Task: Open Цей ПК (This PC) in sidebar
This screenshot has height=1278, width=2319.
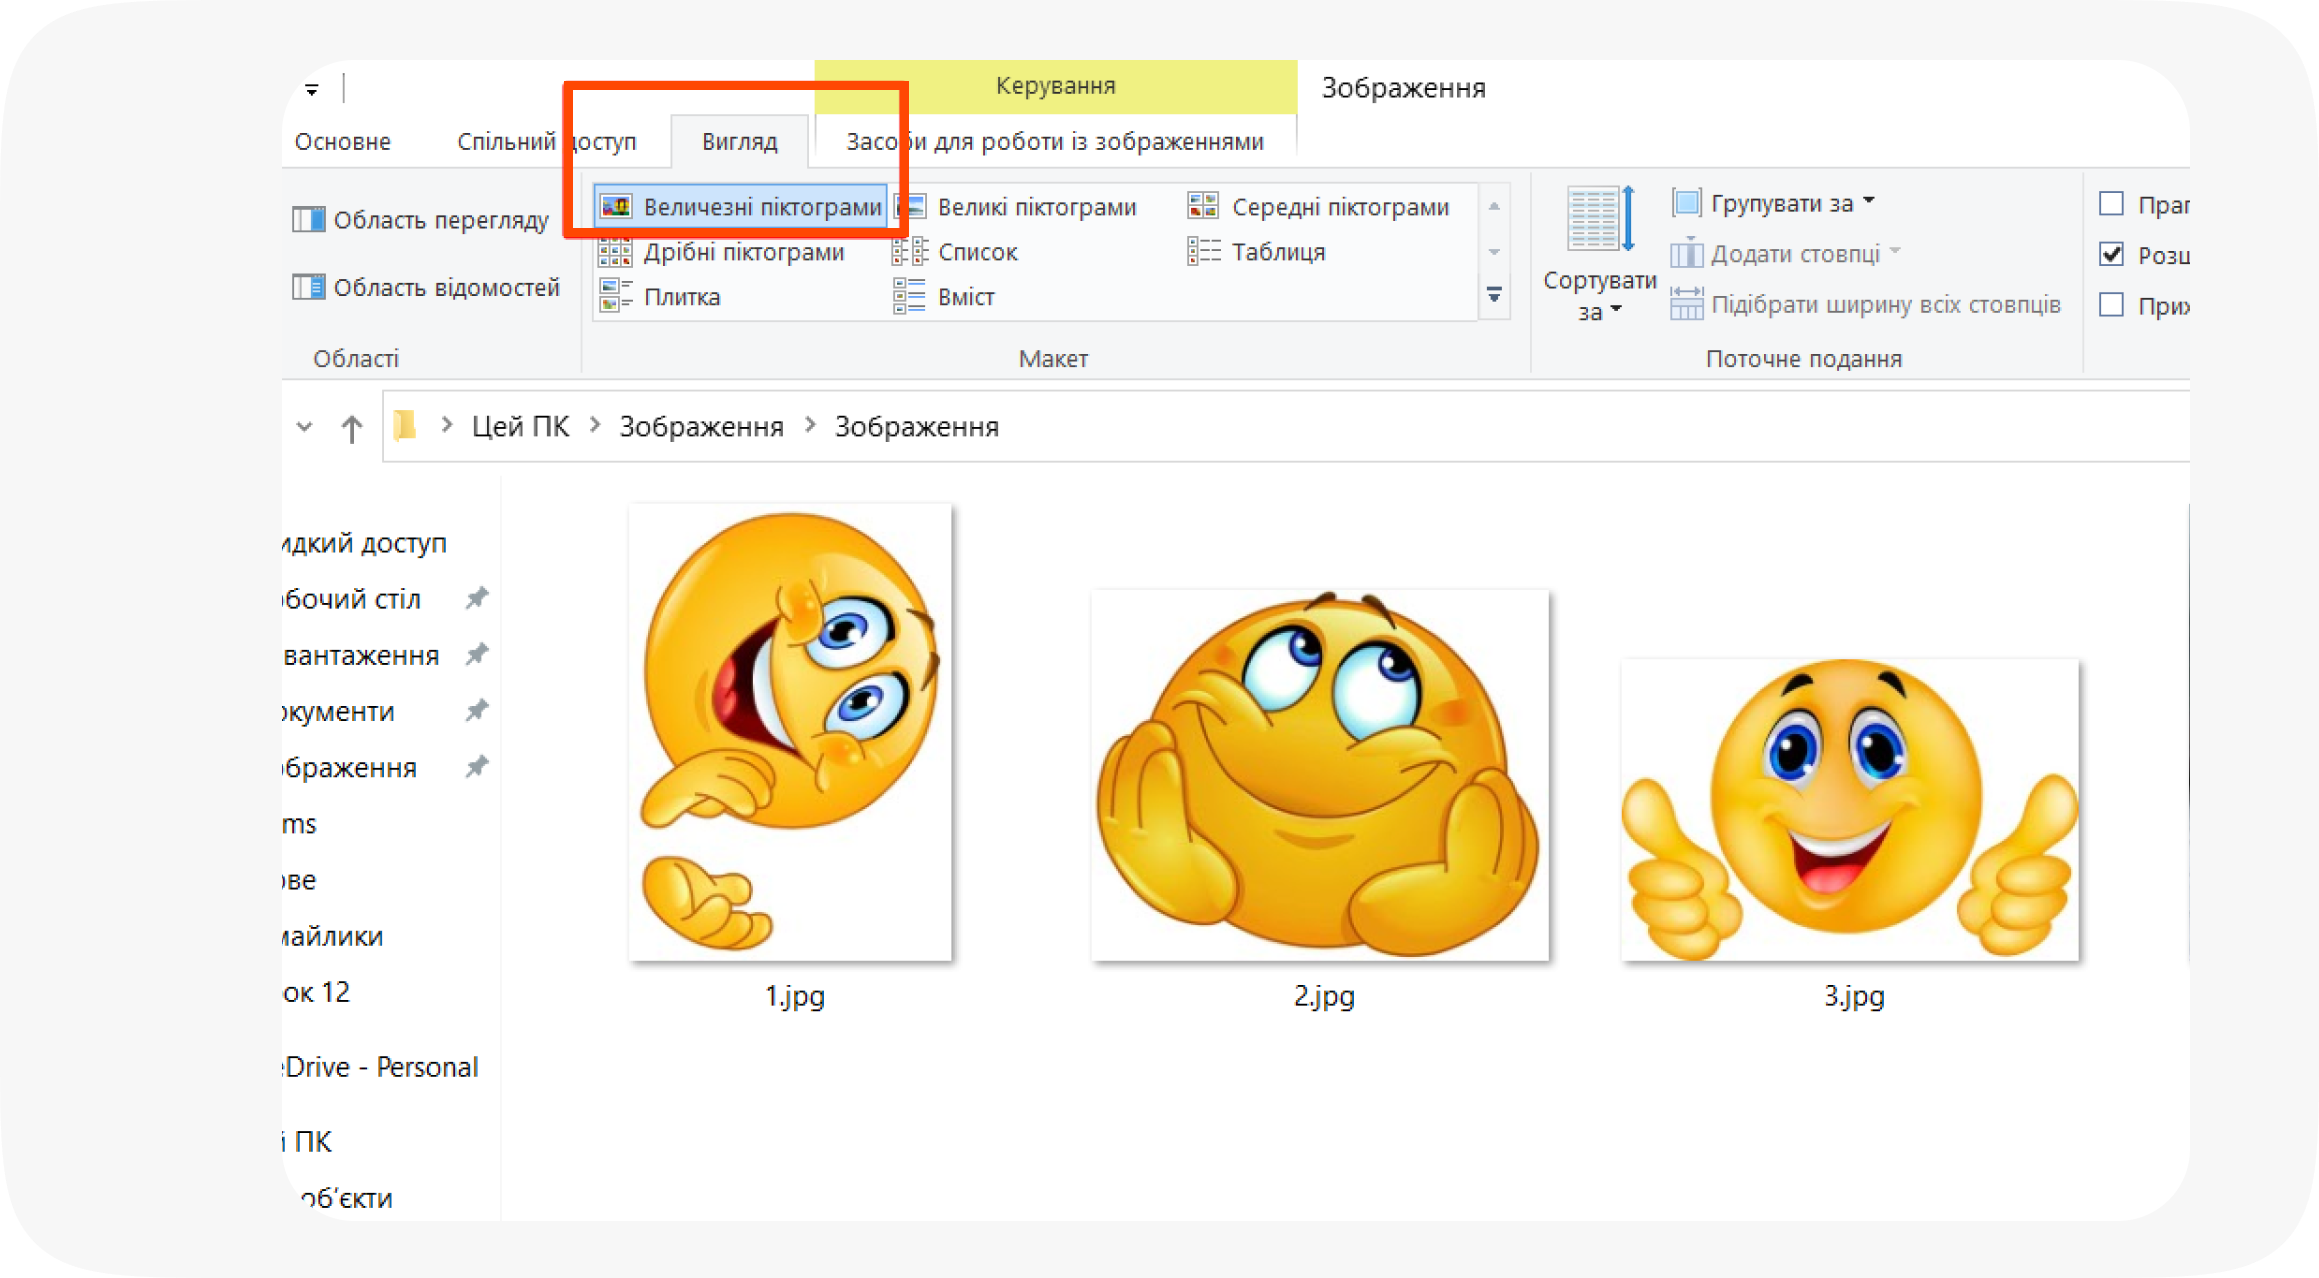Action: (x=308, y=1141)
